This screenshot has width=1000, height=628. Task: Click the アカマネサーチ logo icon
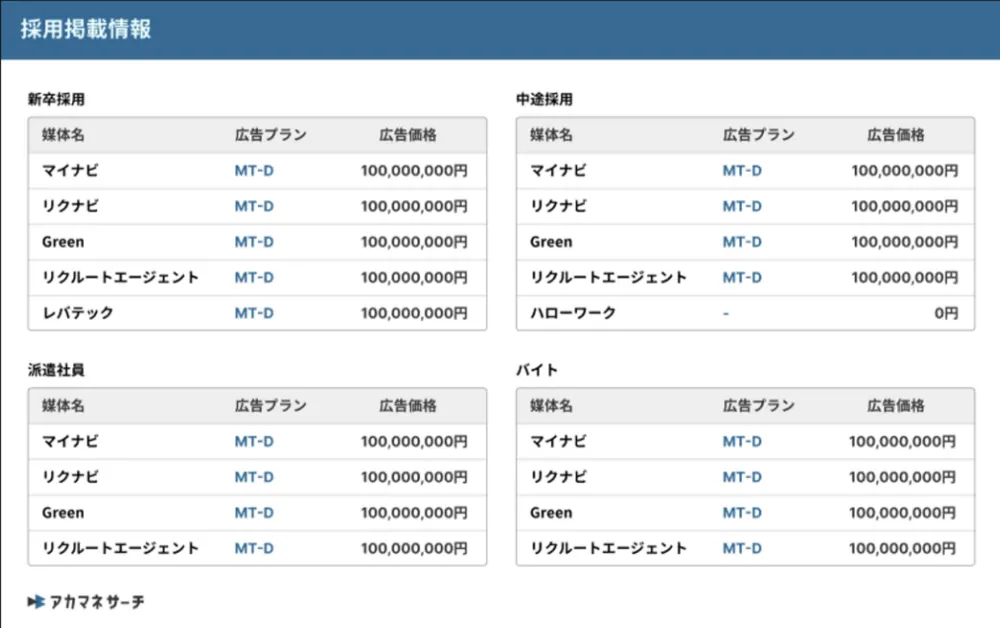(x=36, y=601)
